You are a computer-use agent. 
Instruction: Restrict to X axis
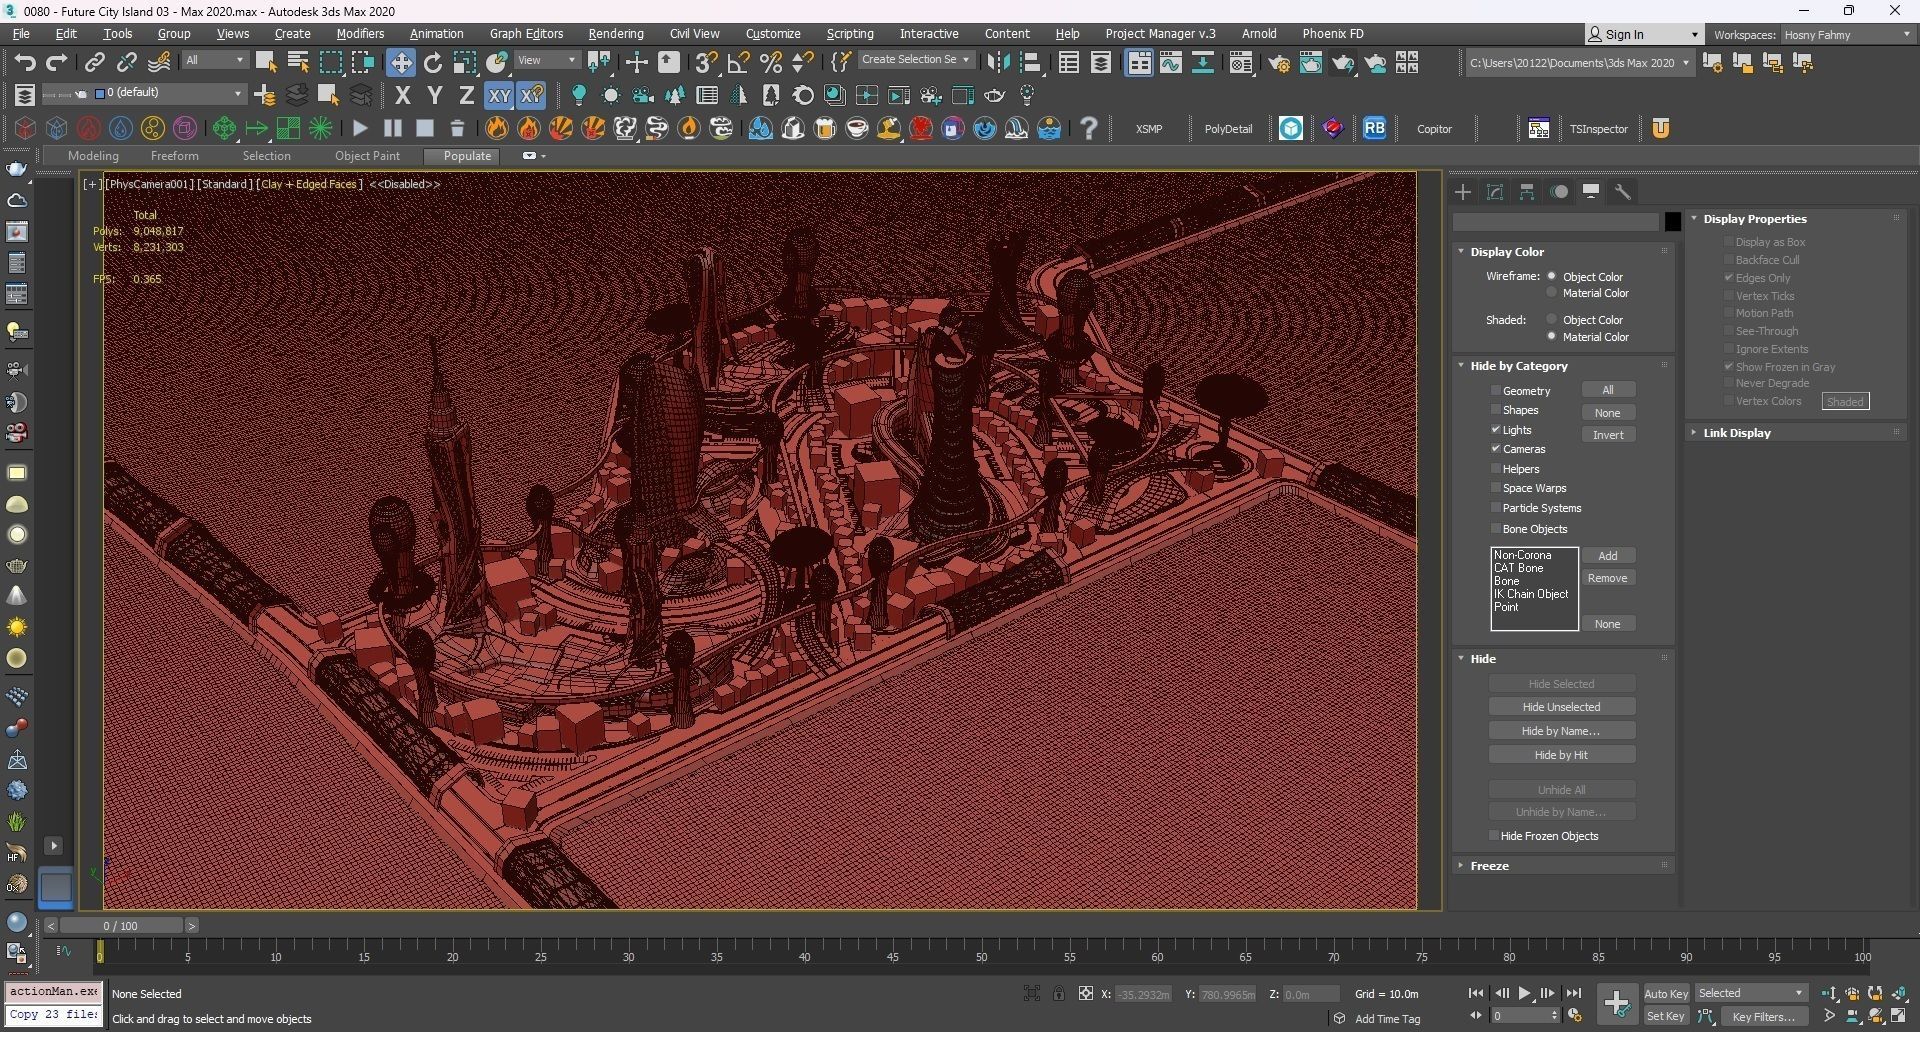pos(402,96)
